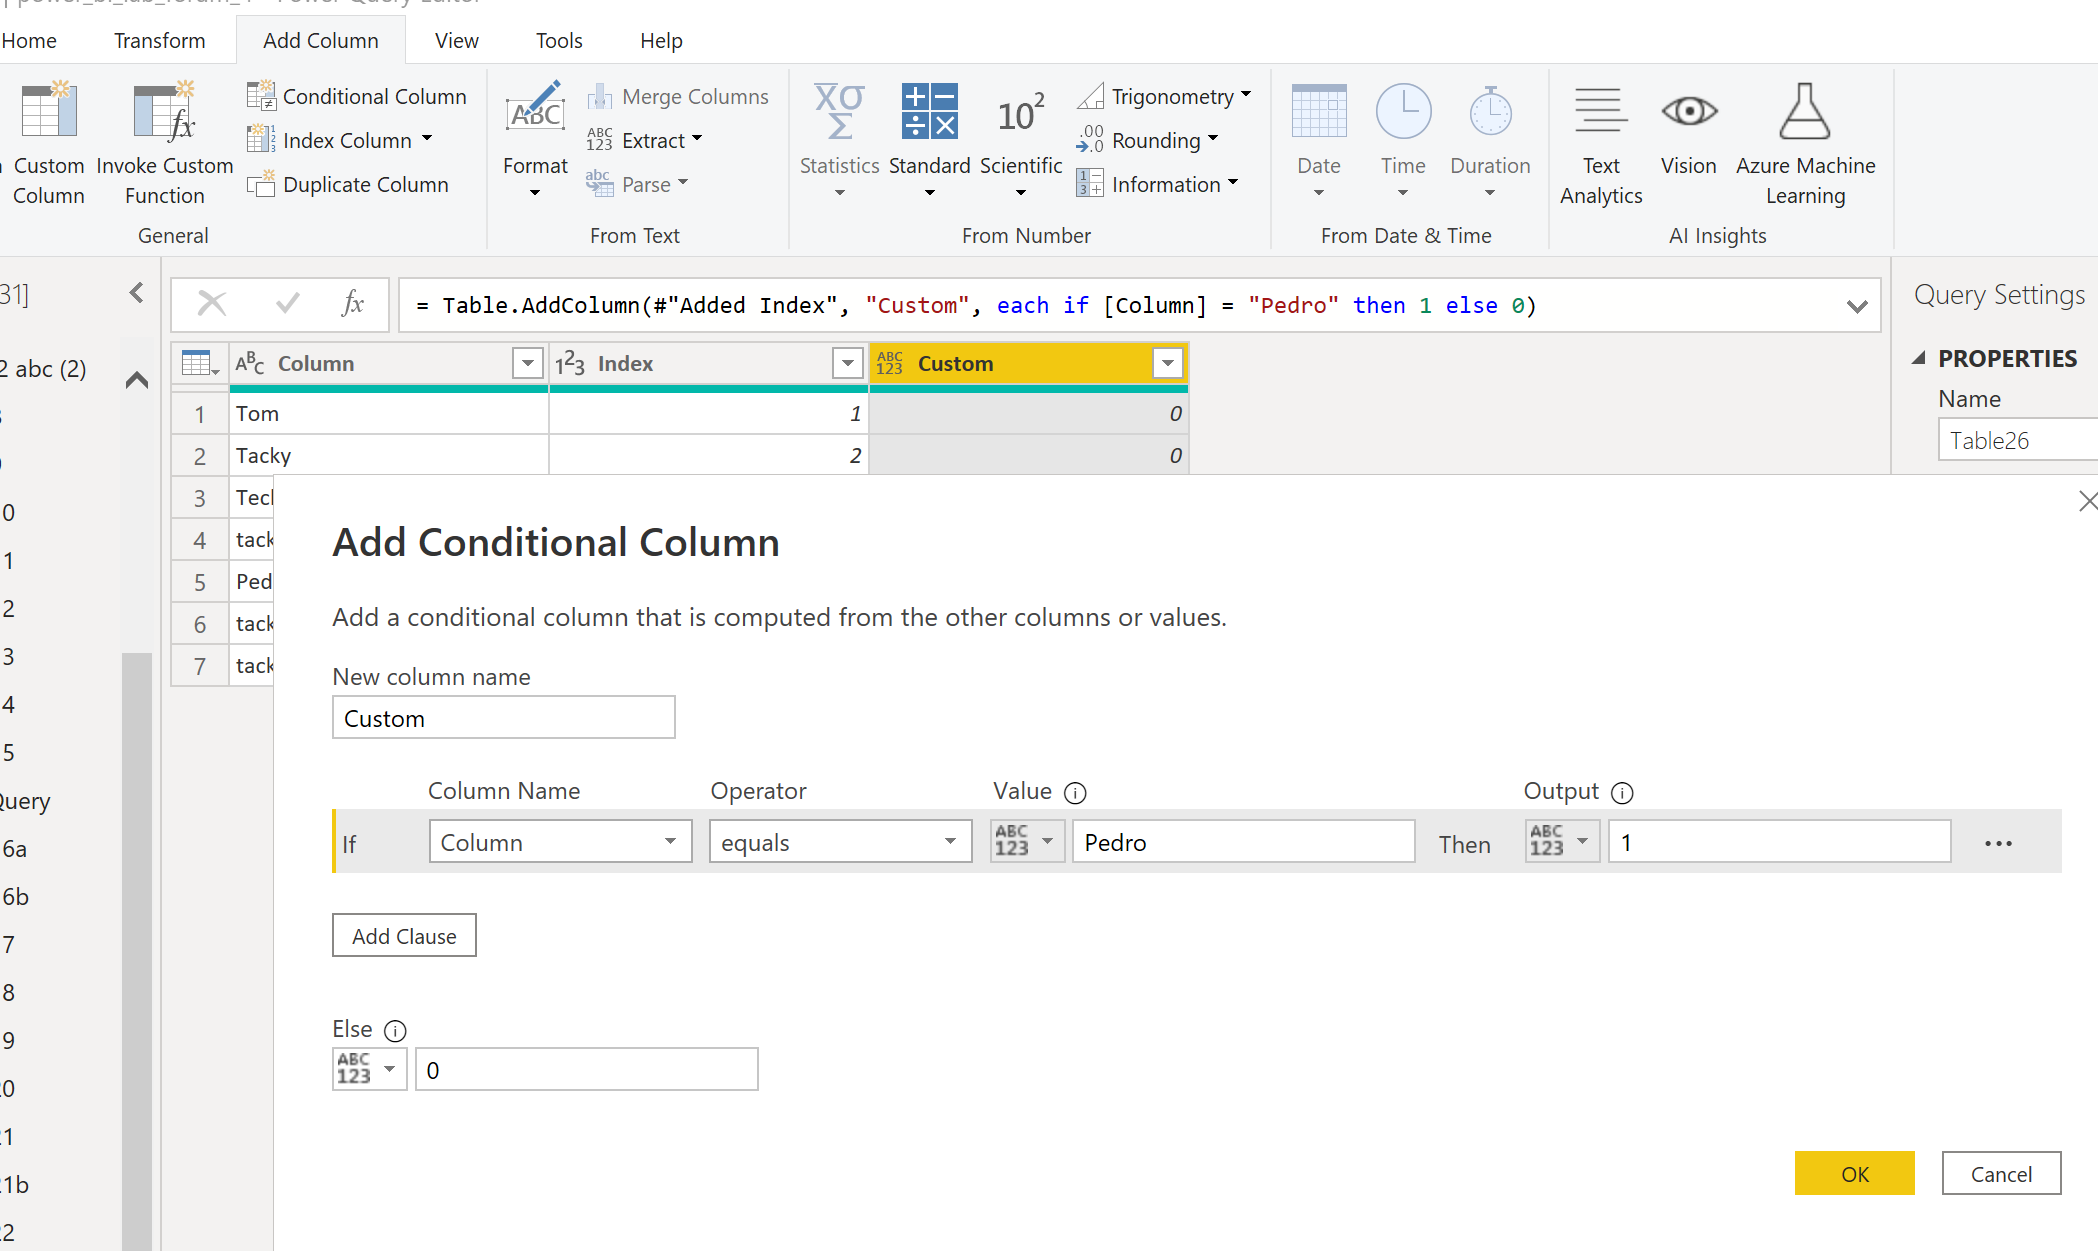Open clause options ellipsis menu
The width and height of the screenshot is (2098, 1251).
click(1998, 843)
